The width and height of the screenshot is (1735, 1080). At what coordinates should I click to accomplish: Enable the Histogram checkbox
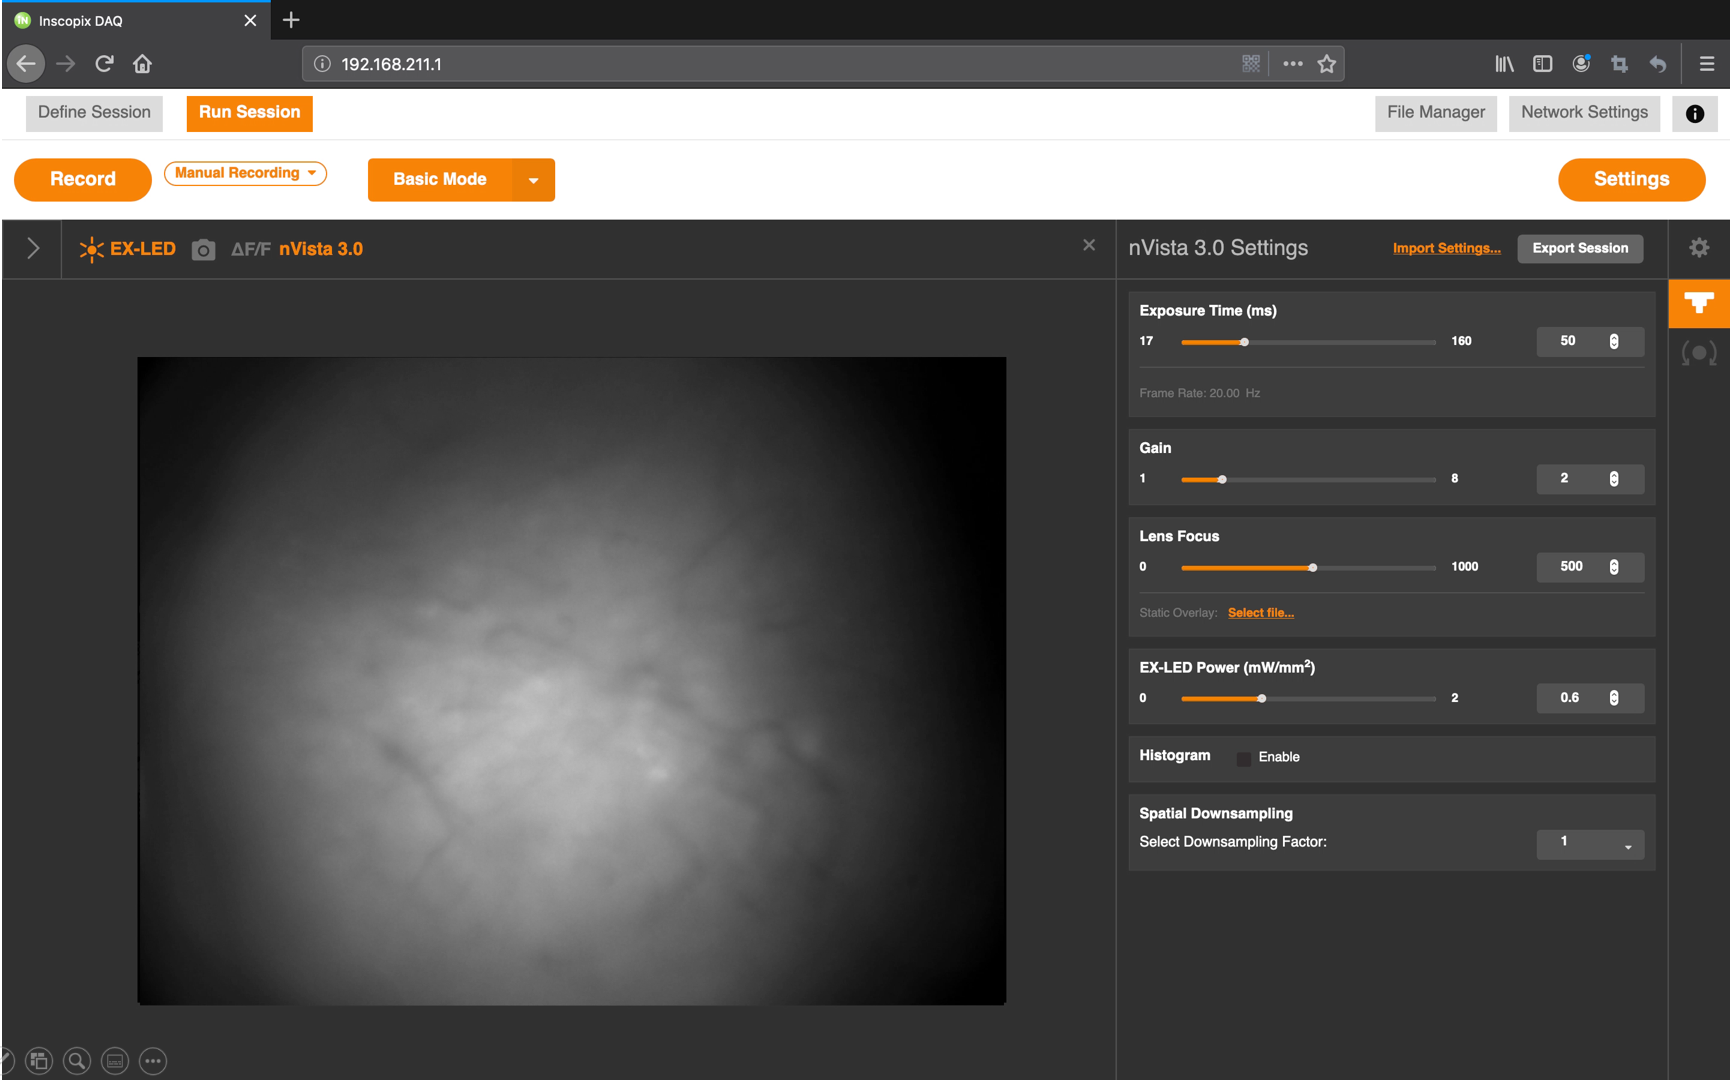click(x=1244, y=758)
